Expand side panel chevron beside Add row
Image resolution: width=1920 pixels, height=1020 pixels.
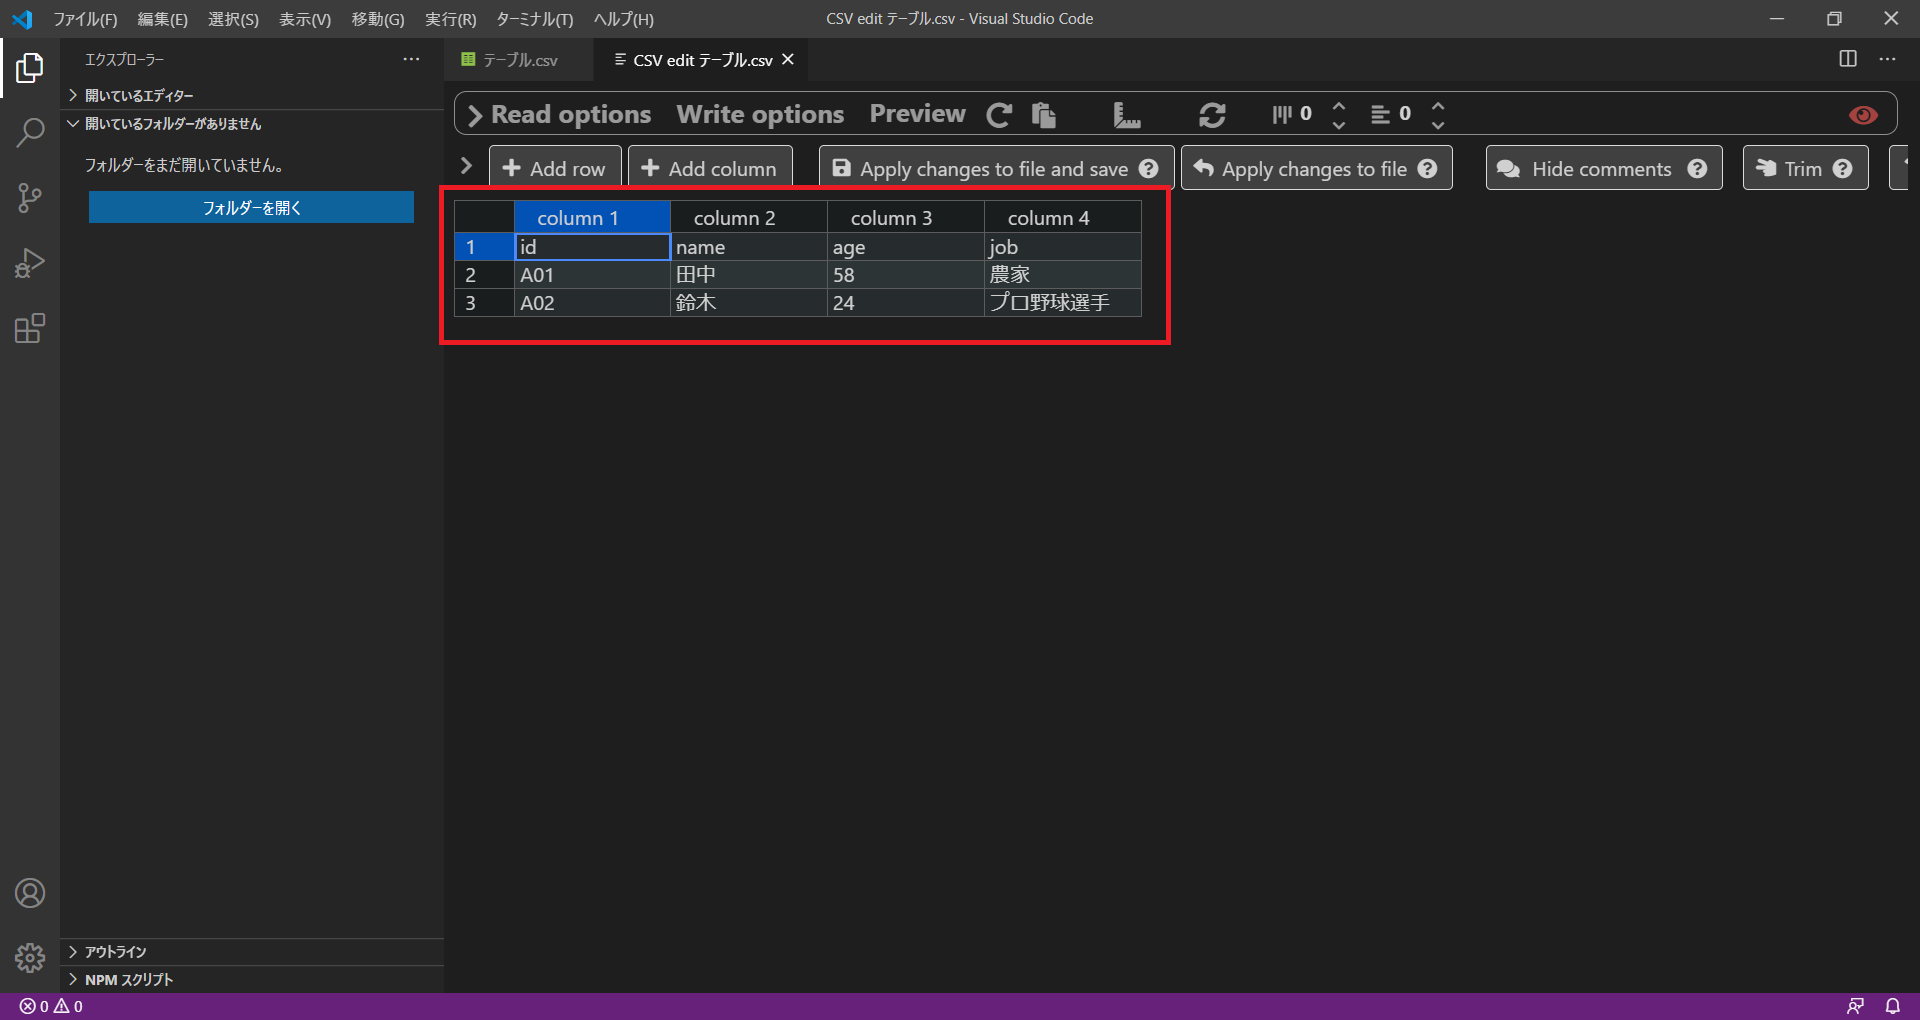pyautogui.click(x=466, y=165)
